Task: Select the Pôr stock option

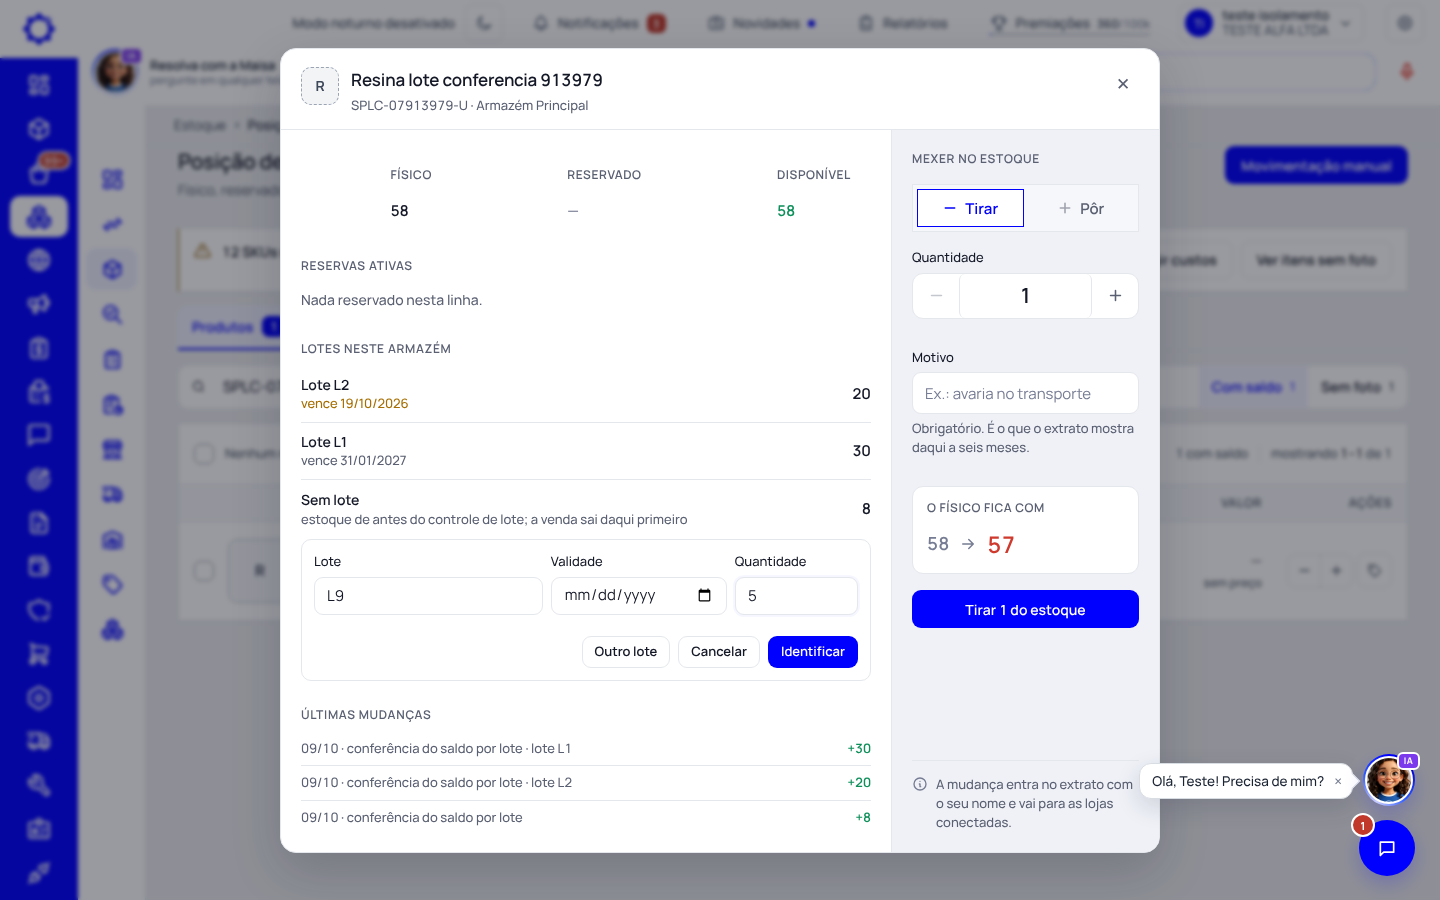Action: 1081,208
